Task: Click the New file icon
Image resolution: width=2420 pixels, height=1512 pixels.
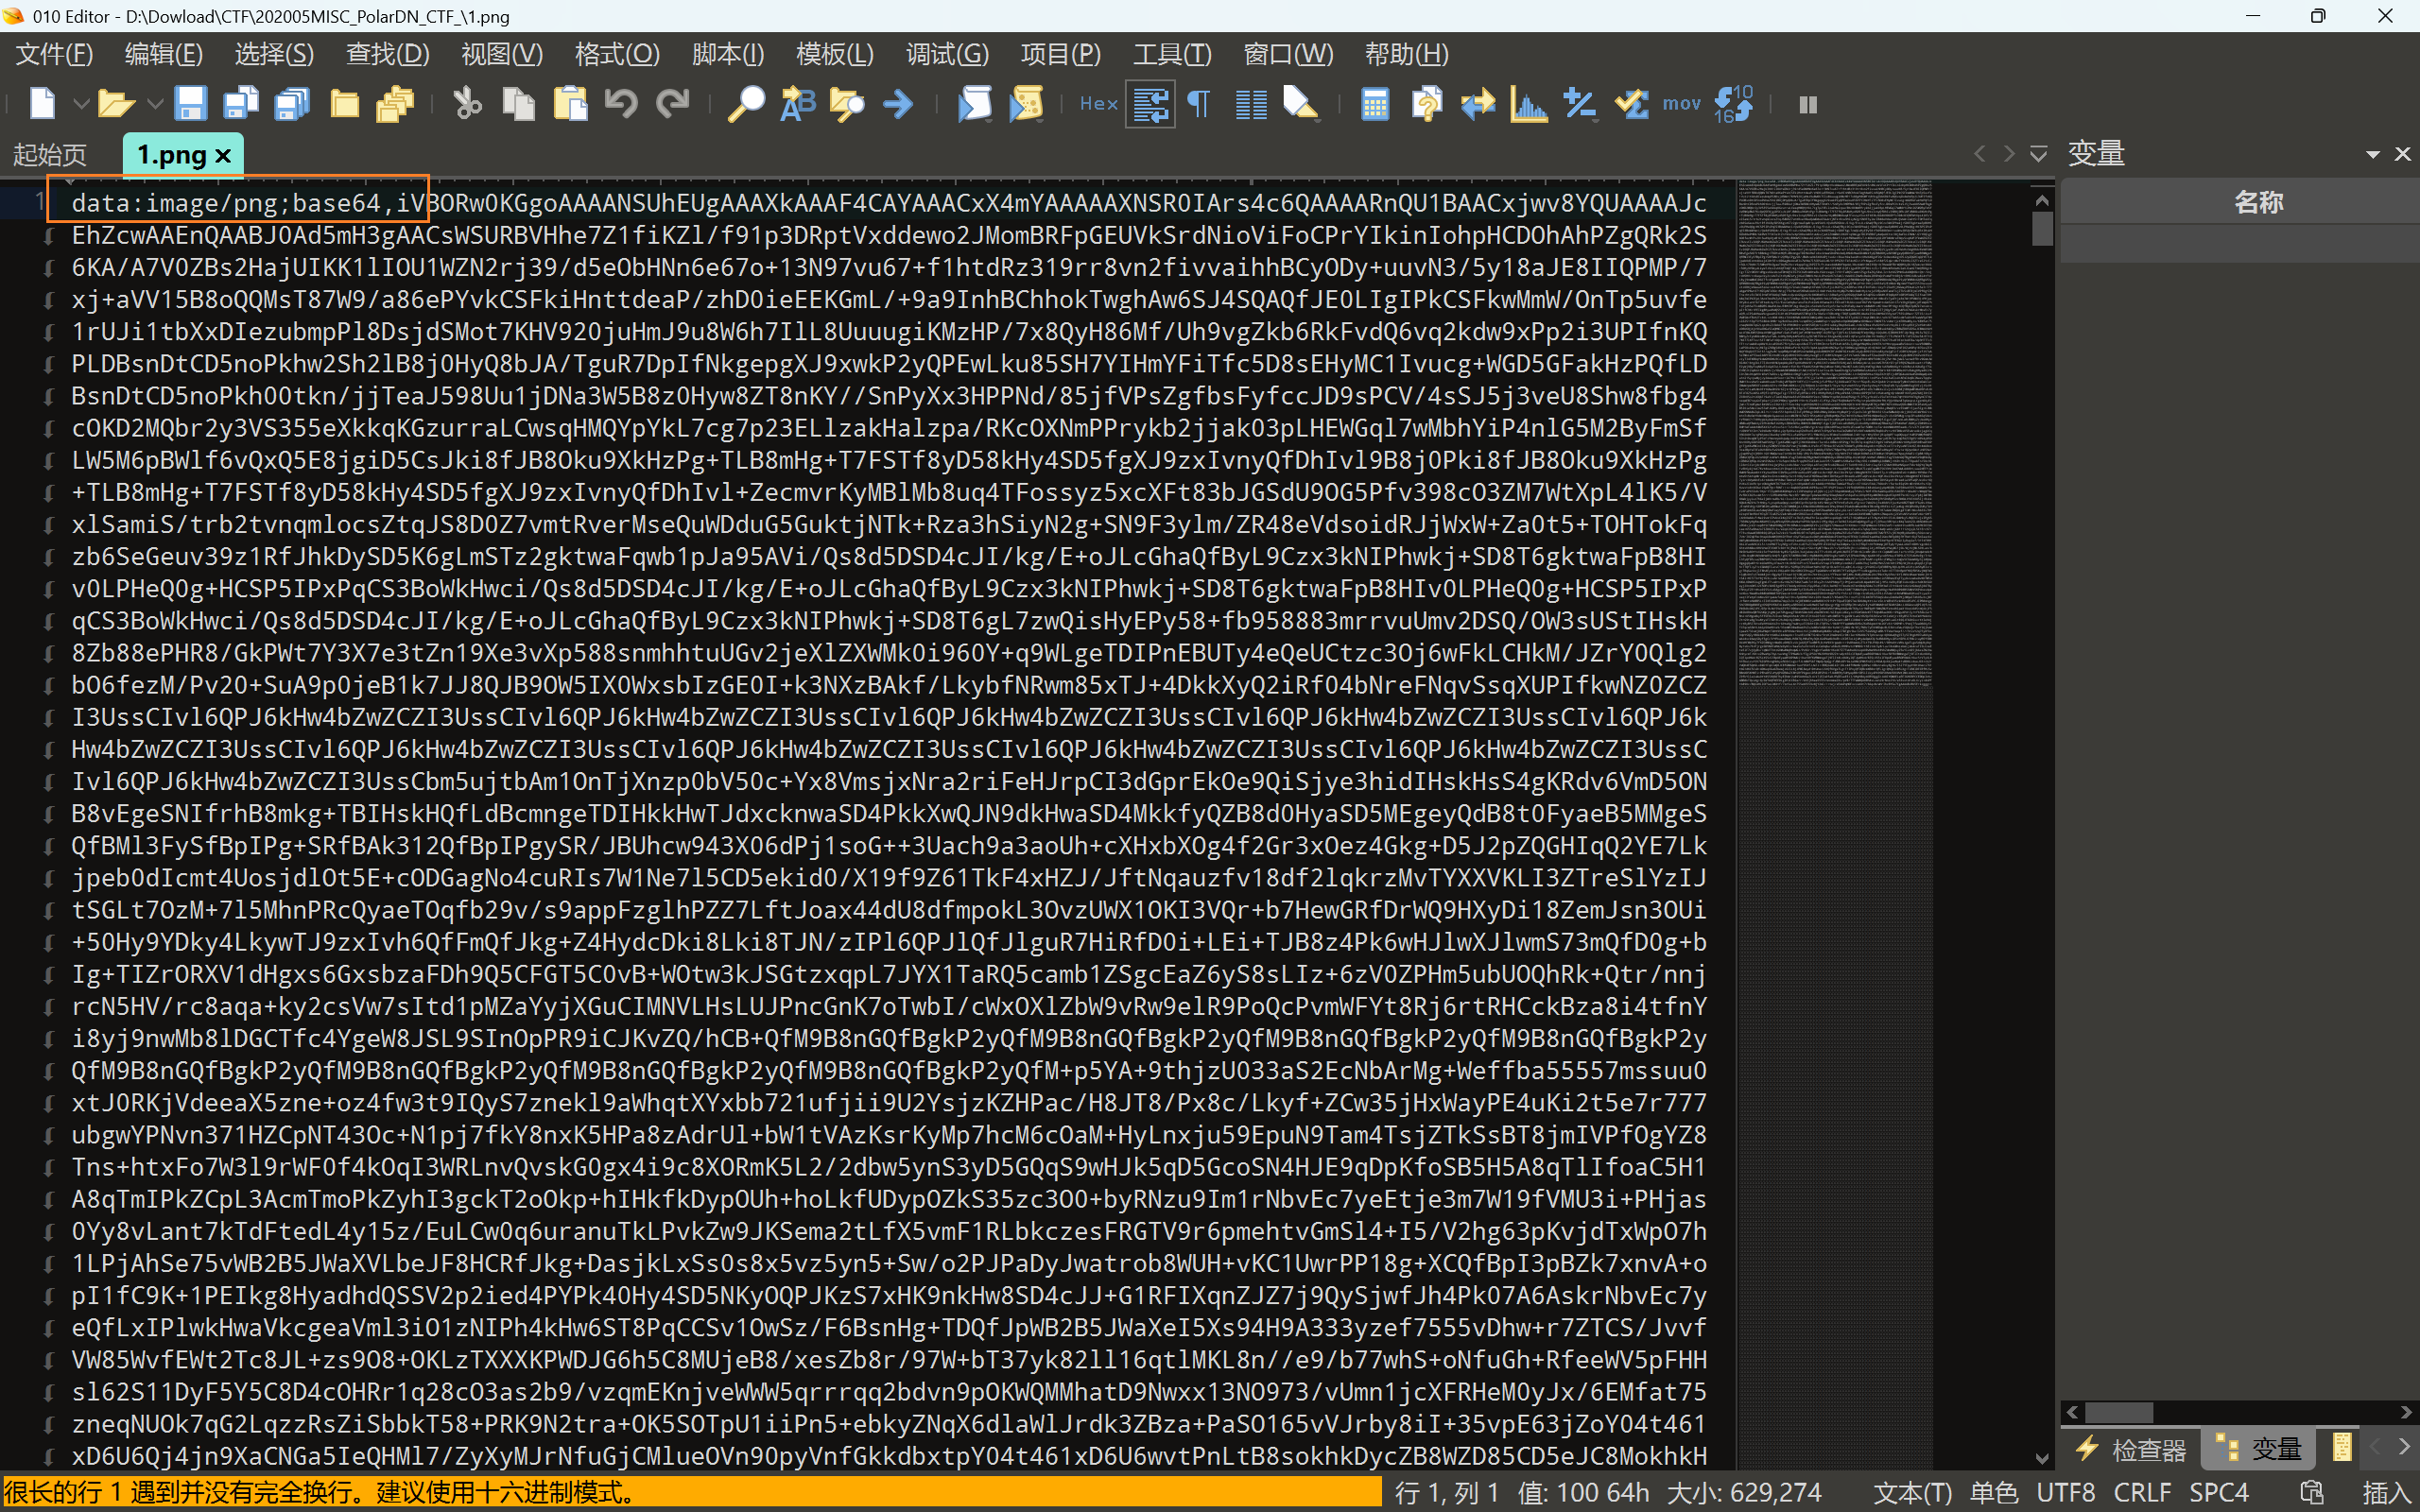Action: [42, 103]
